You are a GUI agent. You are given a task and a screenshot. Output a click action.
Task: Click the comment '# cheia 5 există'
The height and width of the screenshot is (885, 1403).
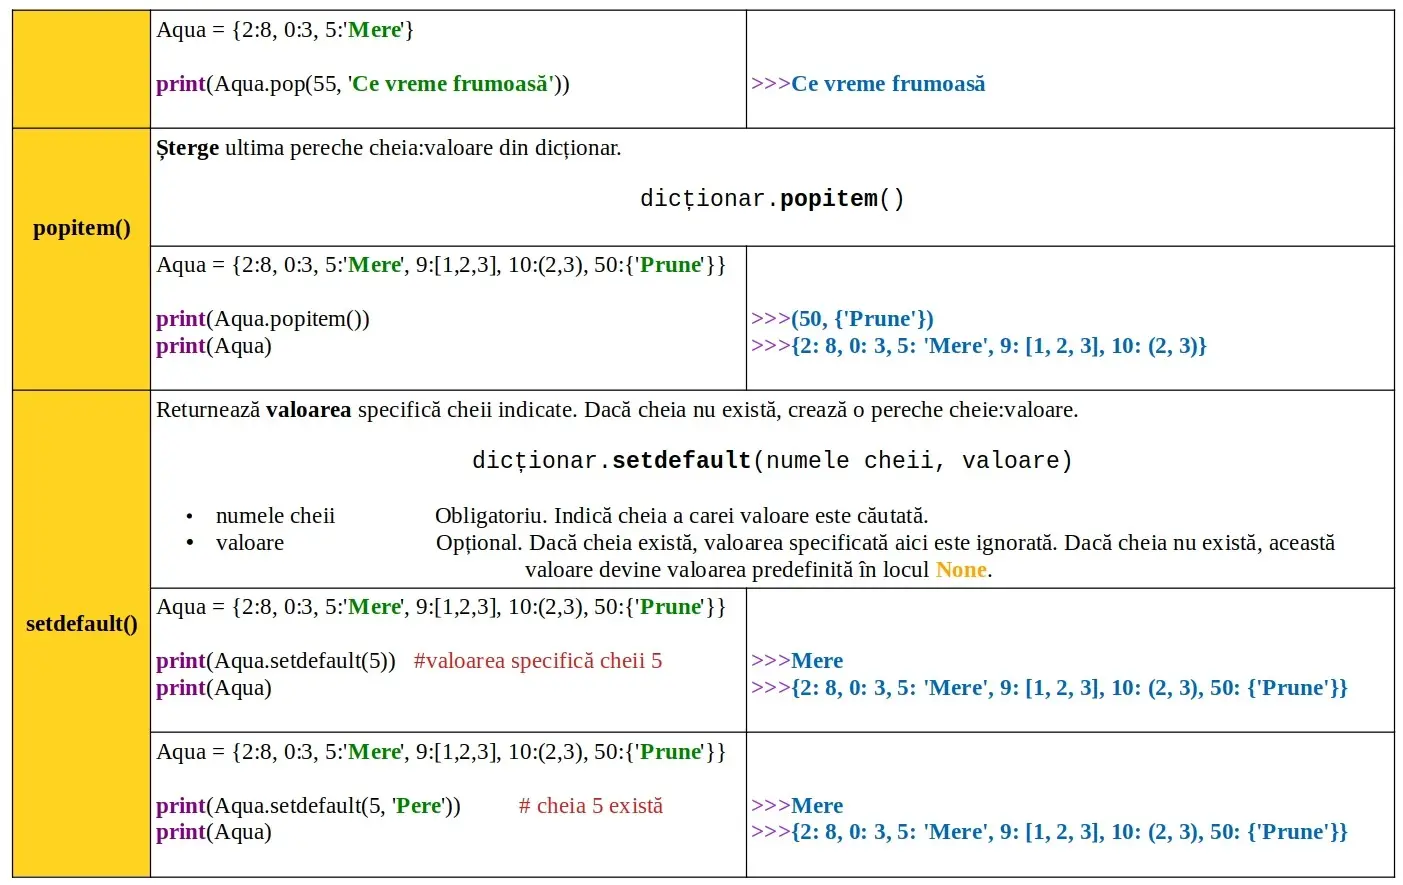(x=590, y=806)
